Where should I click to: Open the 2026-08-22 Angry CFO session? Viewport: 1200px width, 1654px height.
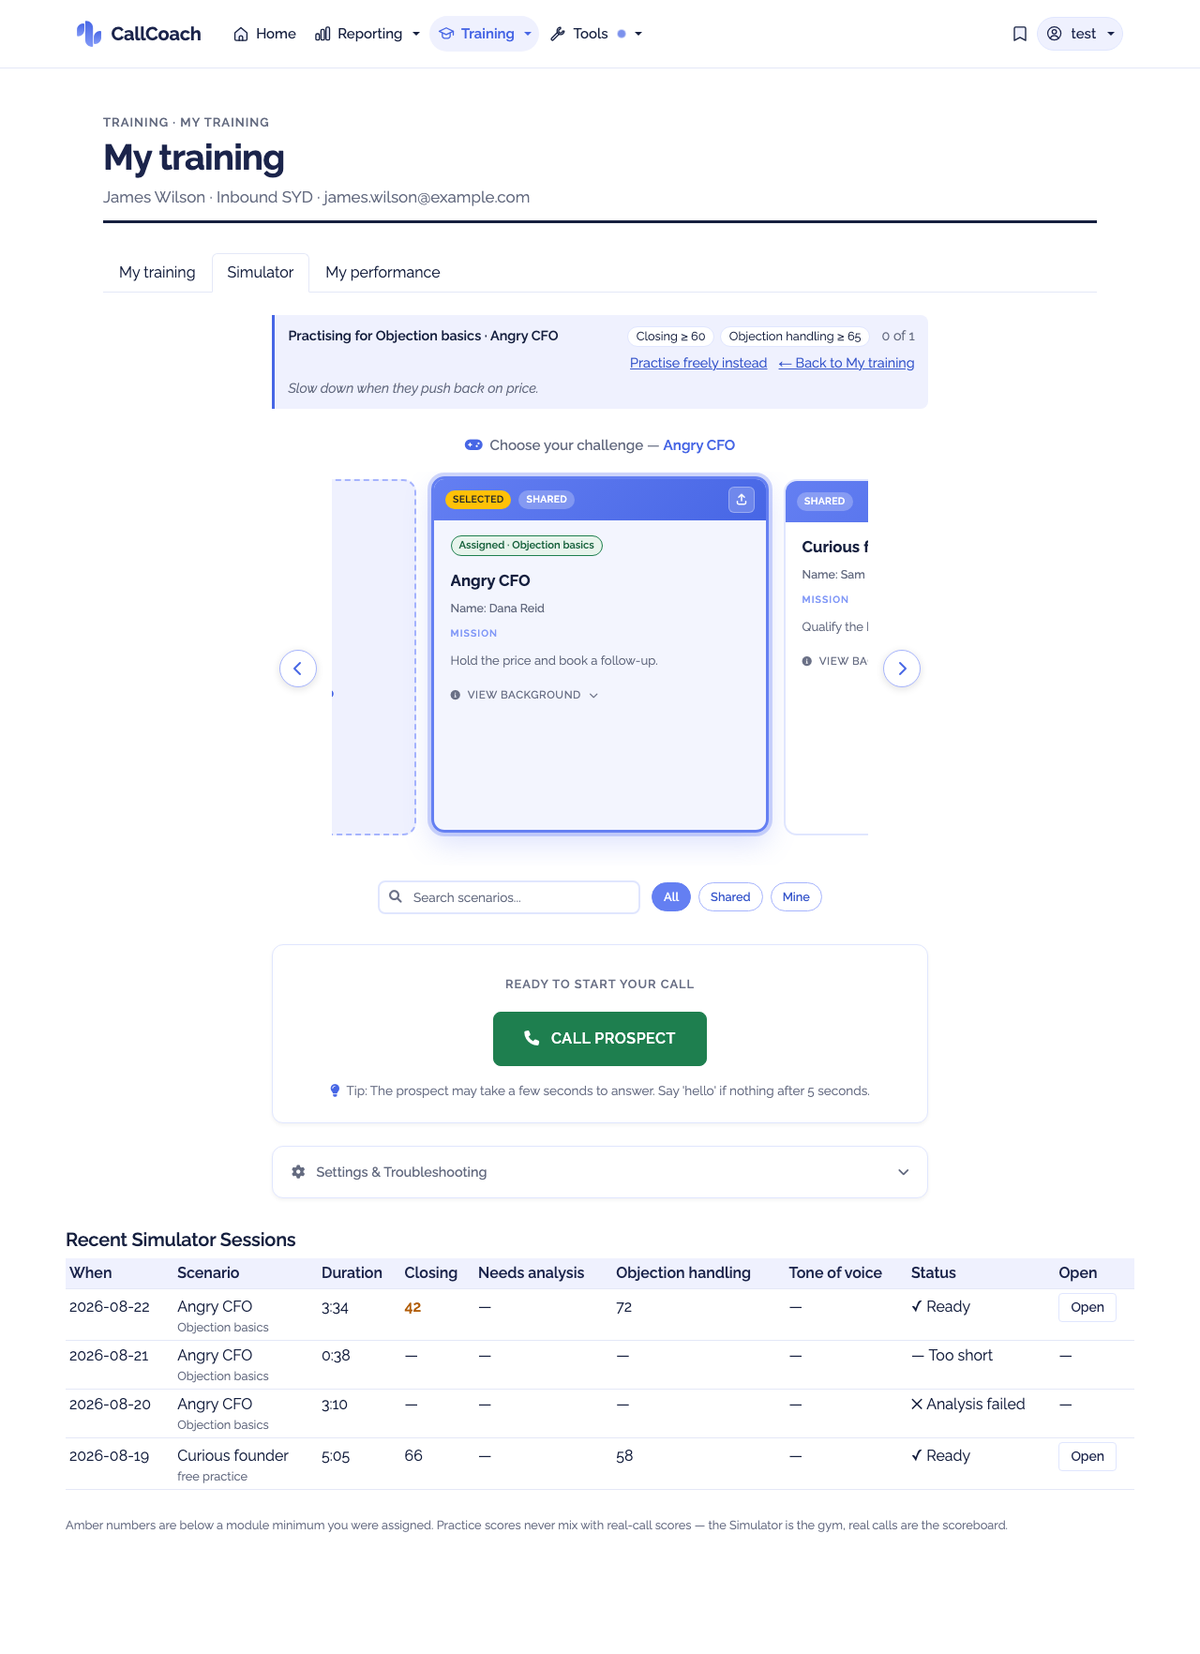[x=1087, y=1307]
